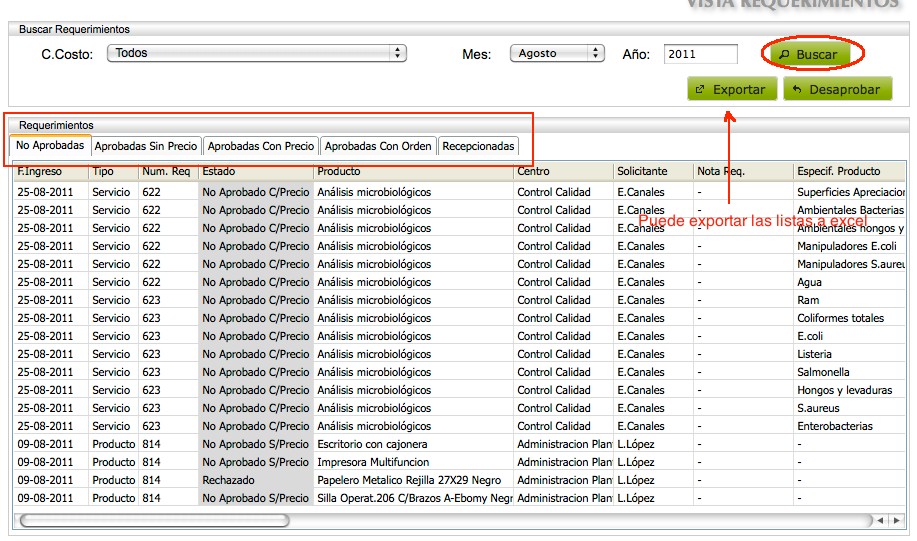Screen dimensions: 917x541
Task: Select the No Aprobadas tab
Action: [50, 146]
